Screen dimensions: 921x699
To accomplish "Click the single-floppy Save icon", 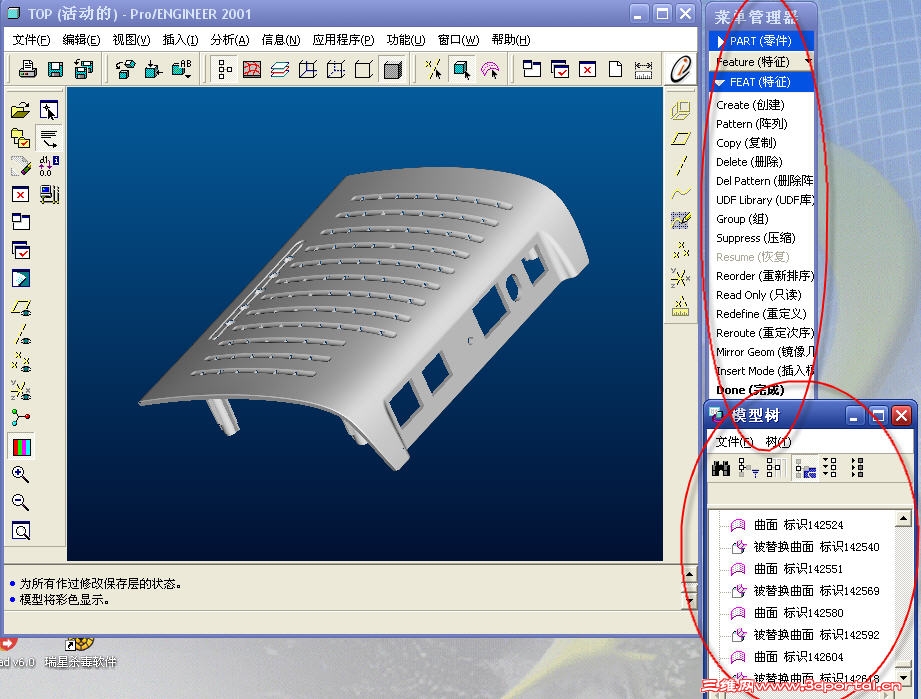I will click(x=55, y=69).
